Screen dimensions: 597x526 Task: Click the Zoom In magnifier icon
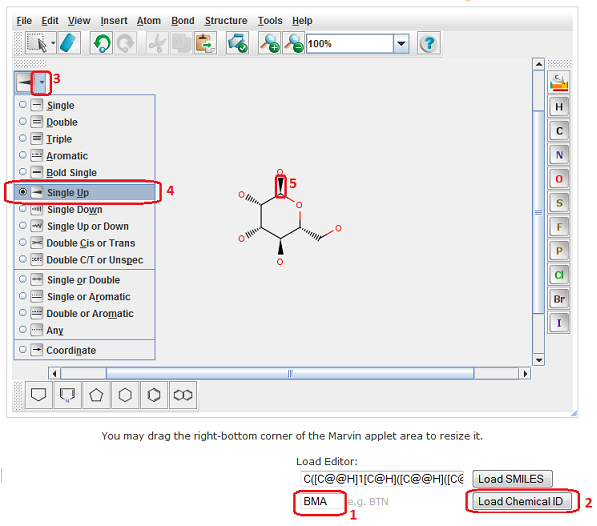[x=269, y=43]
